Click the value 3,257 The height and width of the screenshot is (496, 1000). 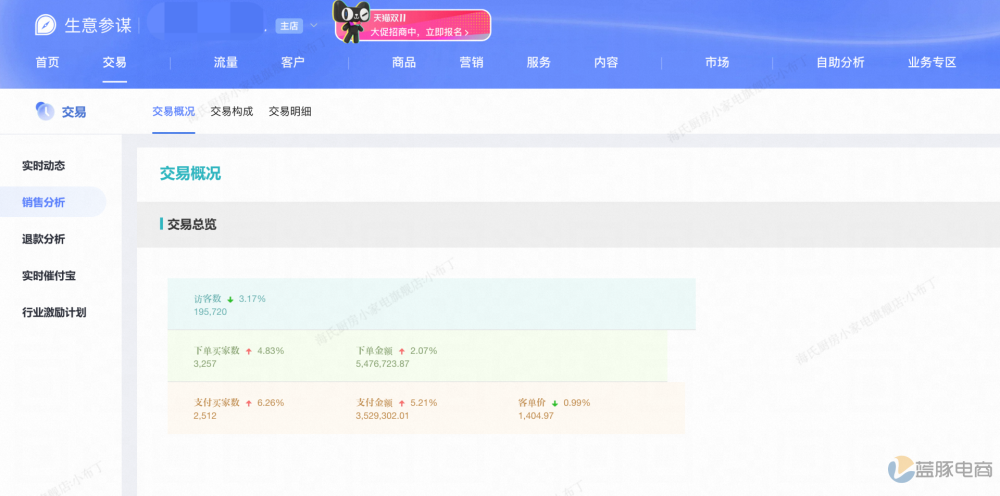(205, 364)
